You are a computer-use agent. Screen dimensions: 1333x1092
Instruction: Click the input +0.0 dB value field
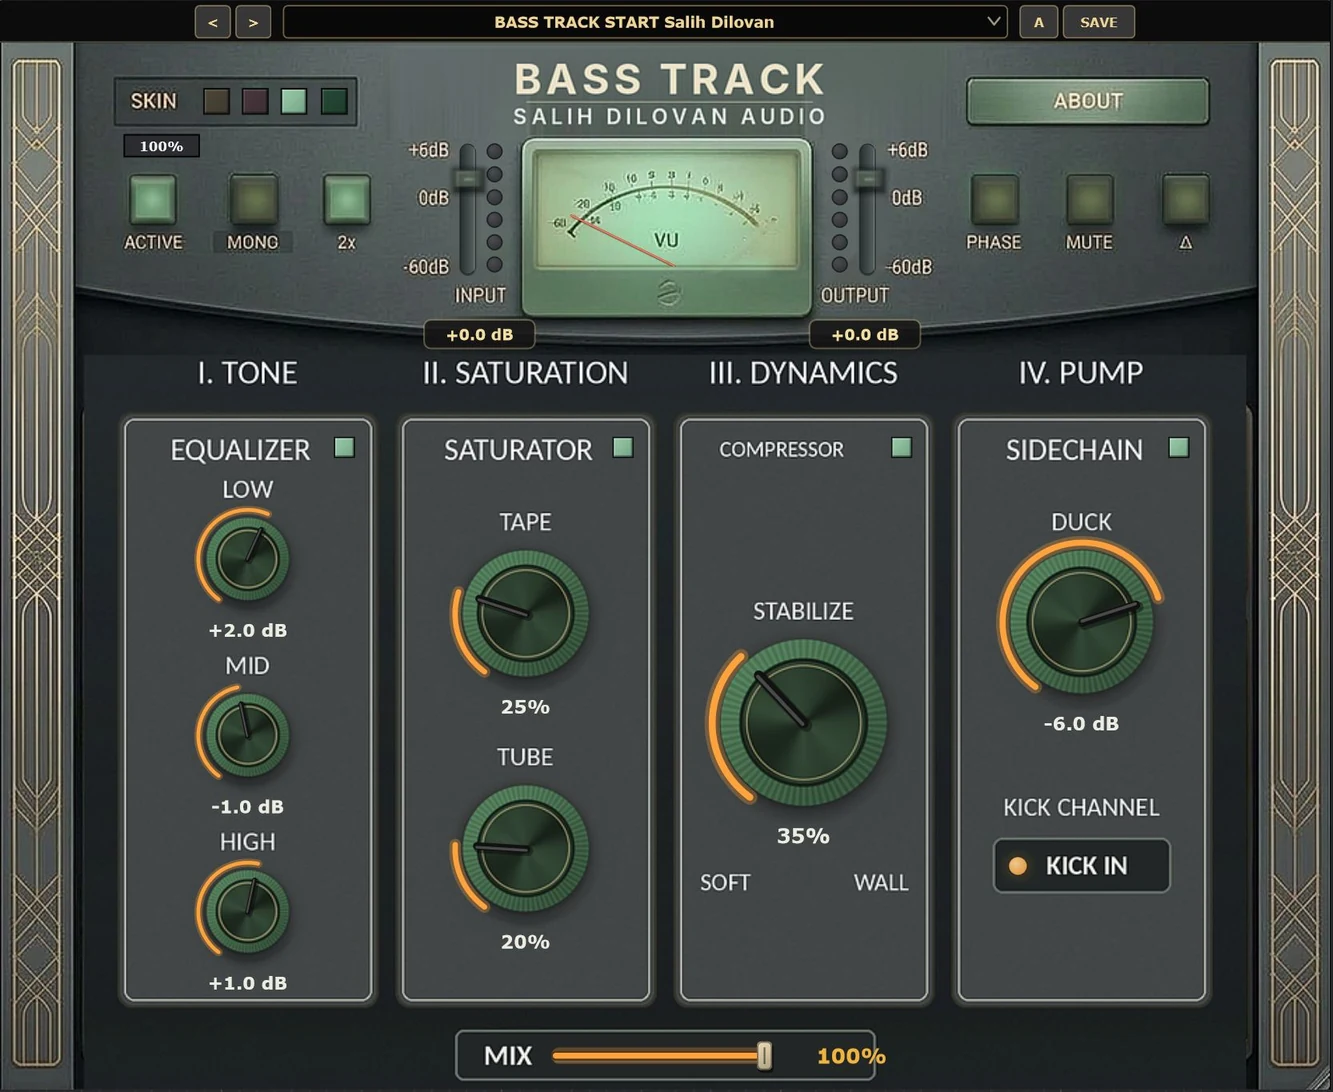pos(479,335)
